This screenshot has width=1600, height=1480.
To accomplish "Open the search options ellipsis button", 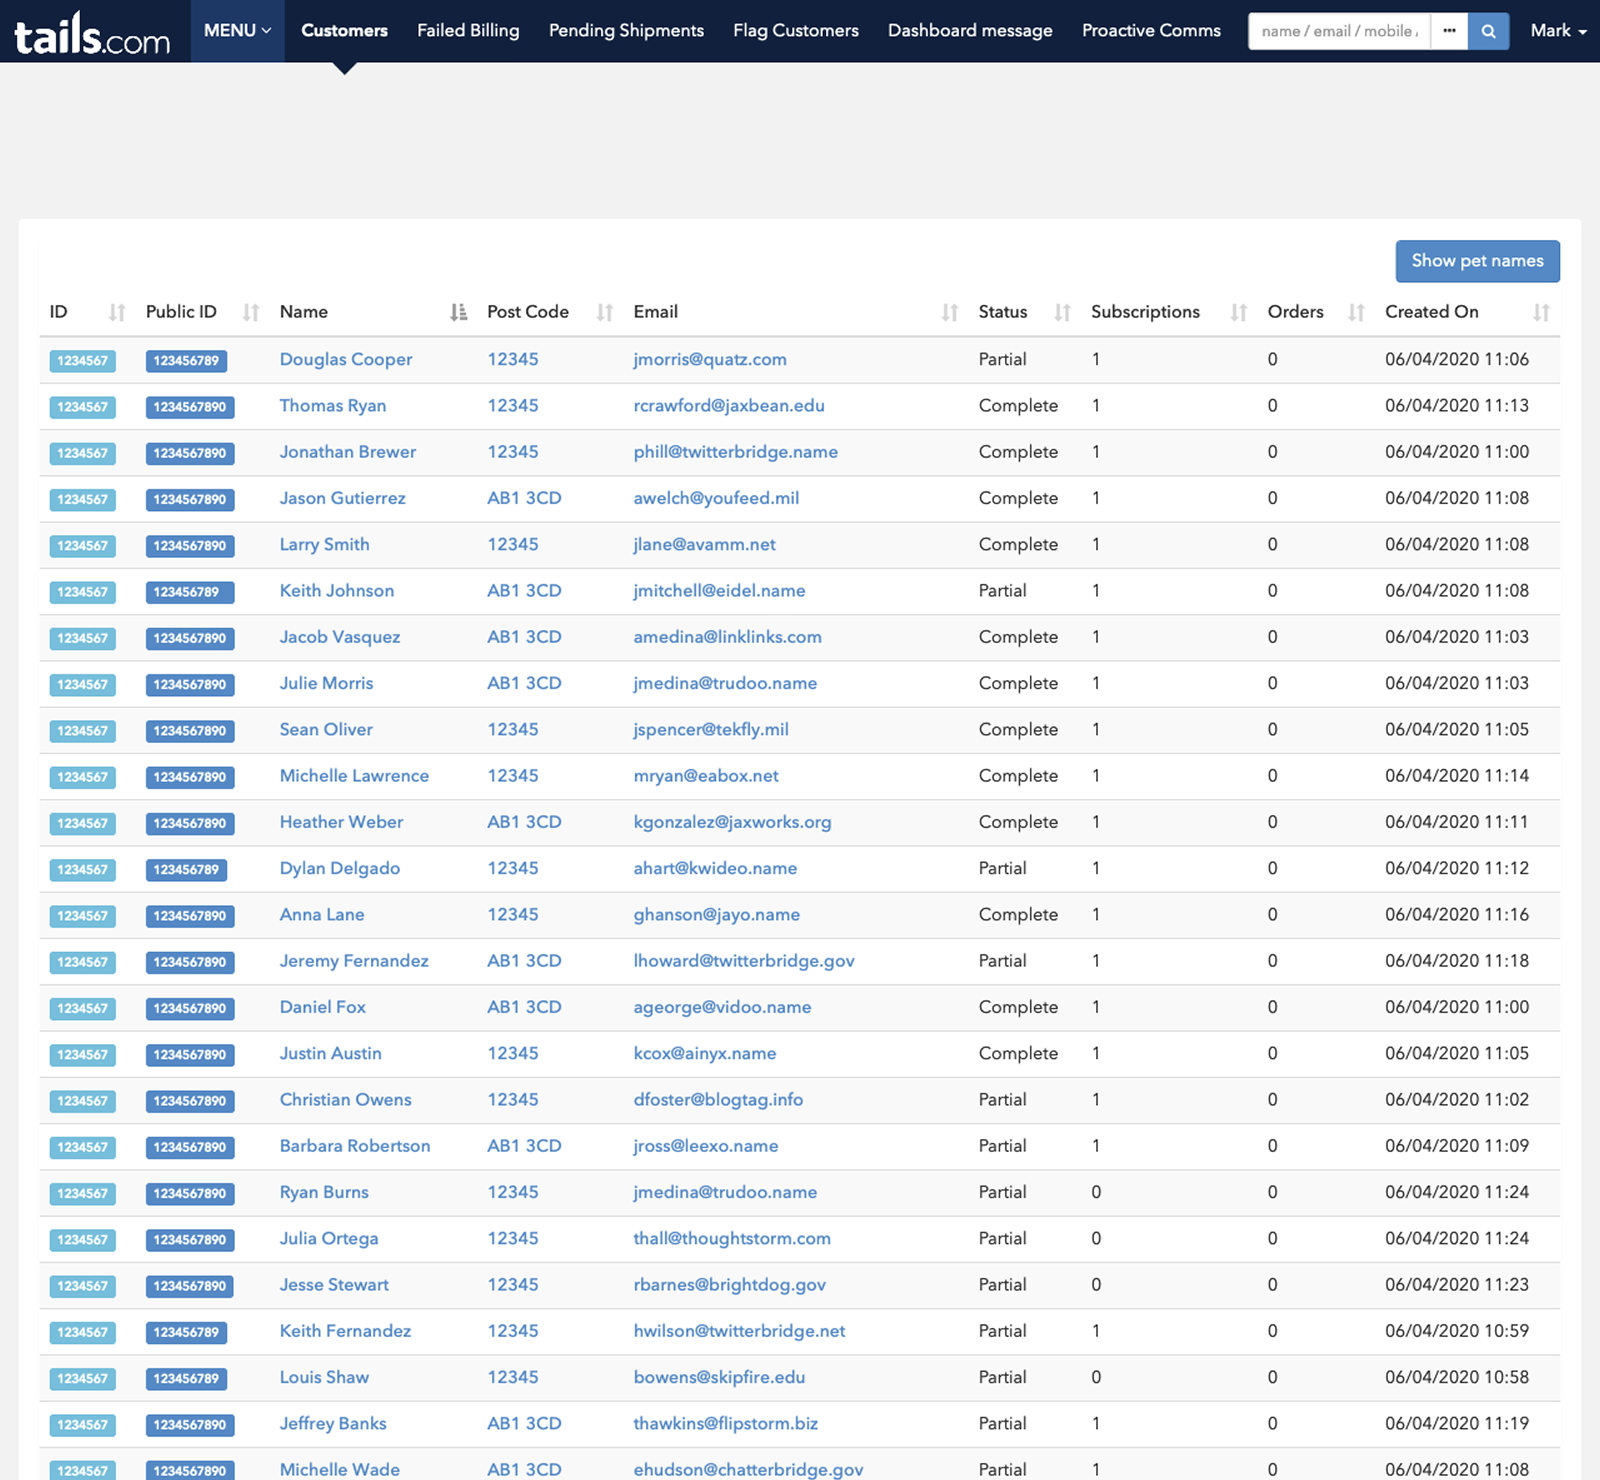I will (x=1449, y=31).
